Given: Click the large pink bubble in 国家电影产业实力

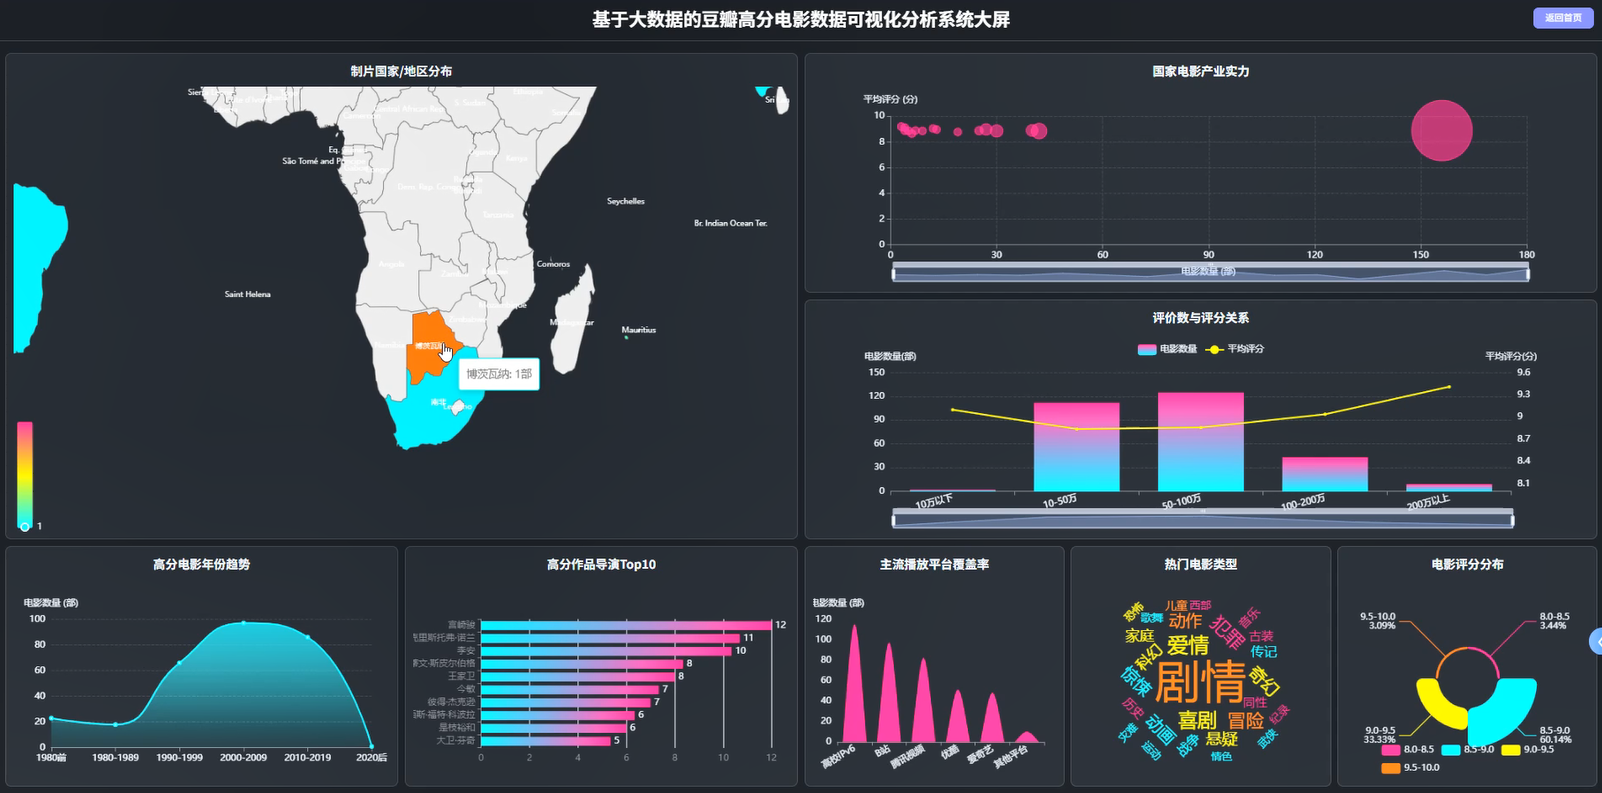Looking at the screenshot, I should (1441, 130).
